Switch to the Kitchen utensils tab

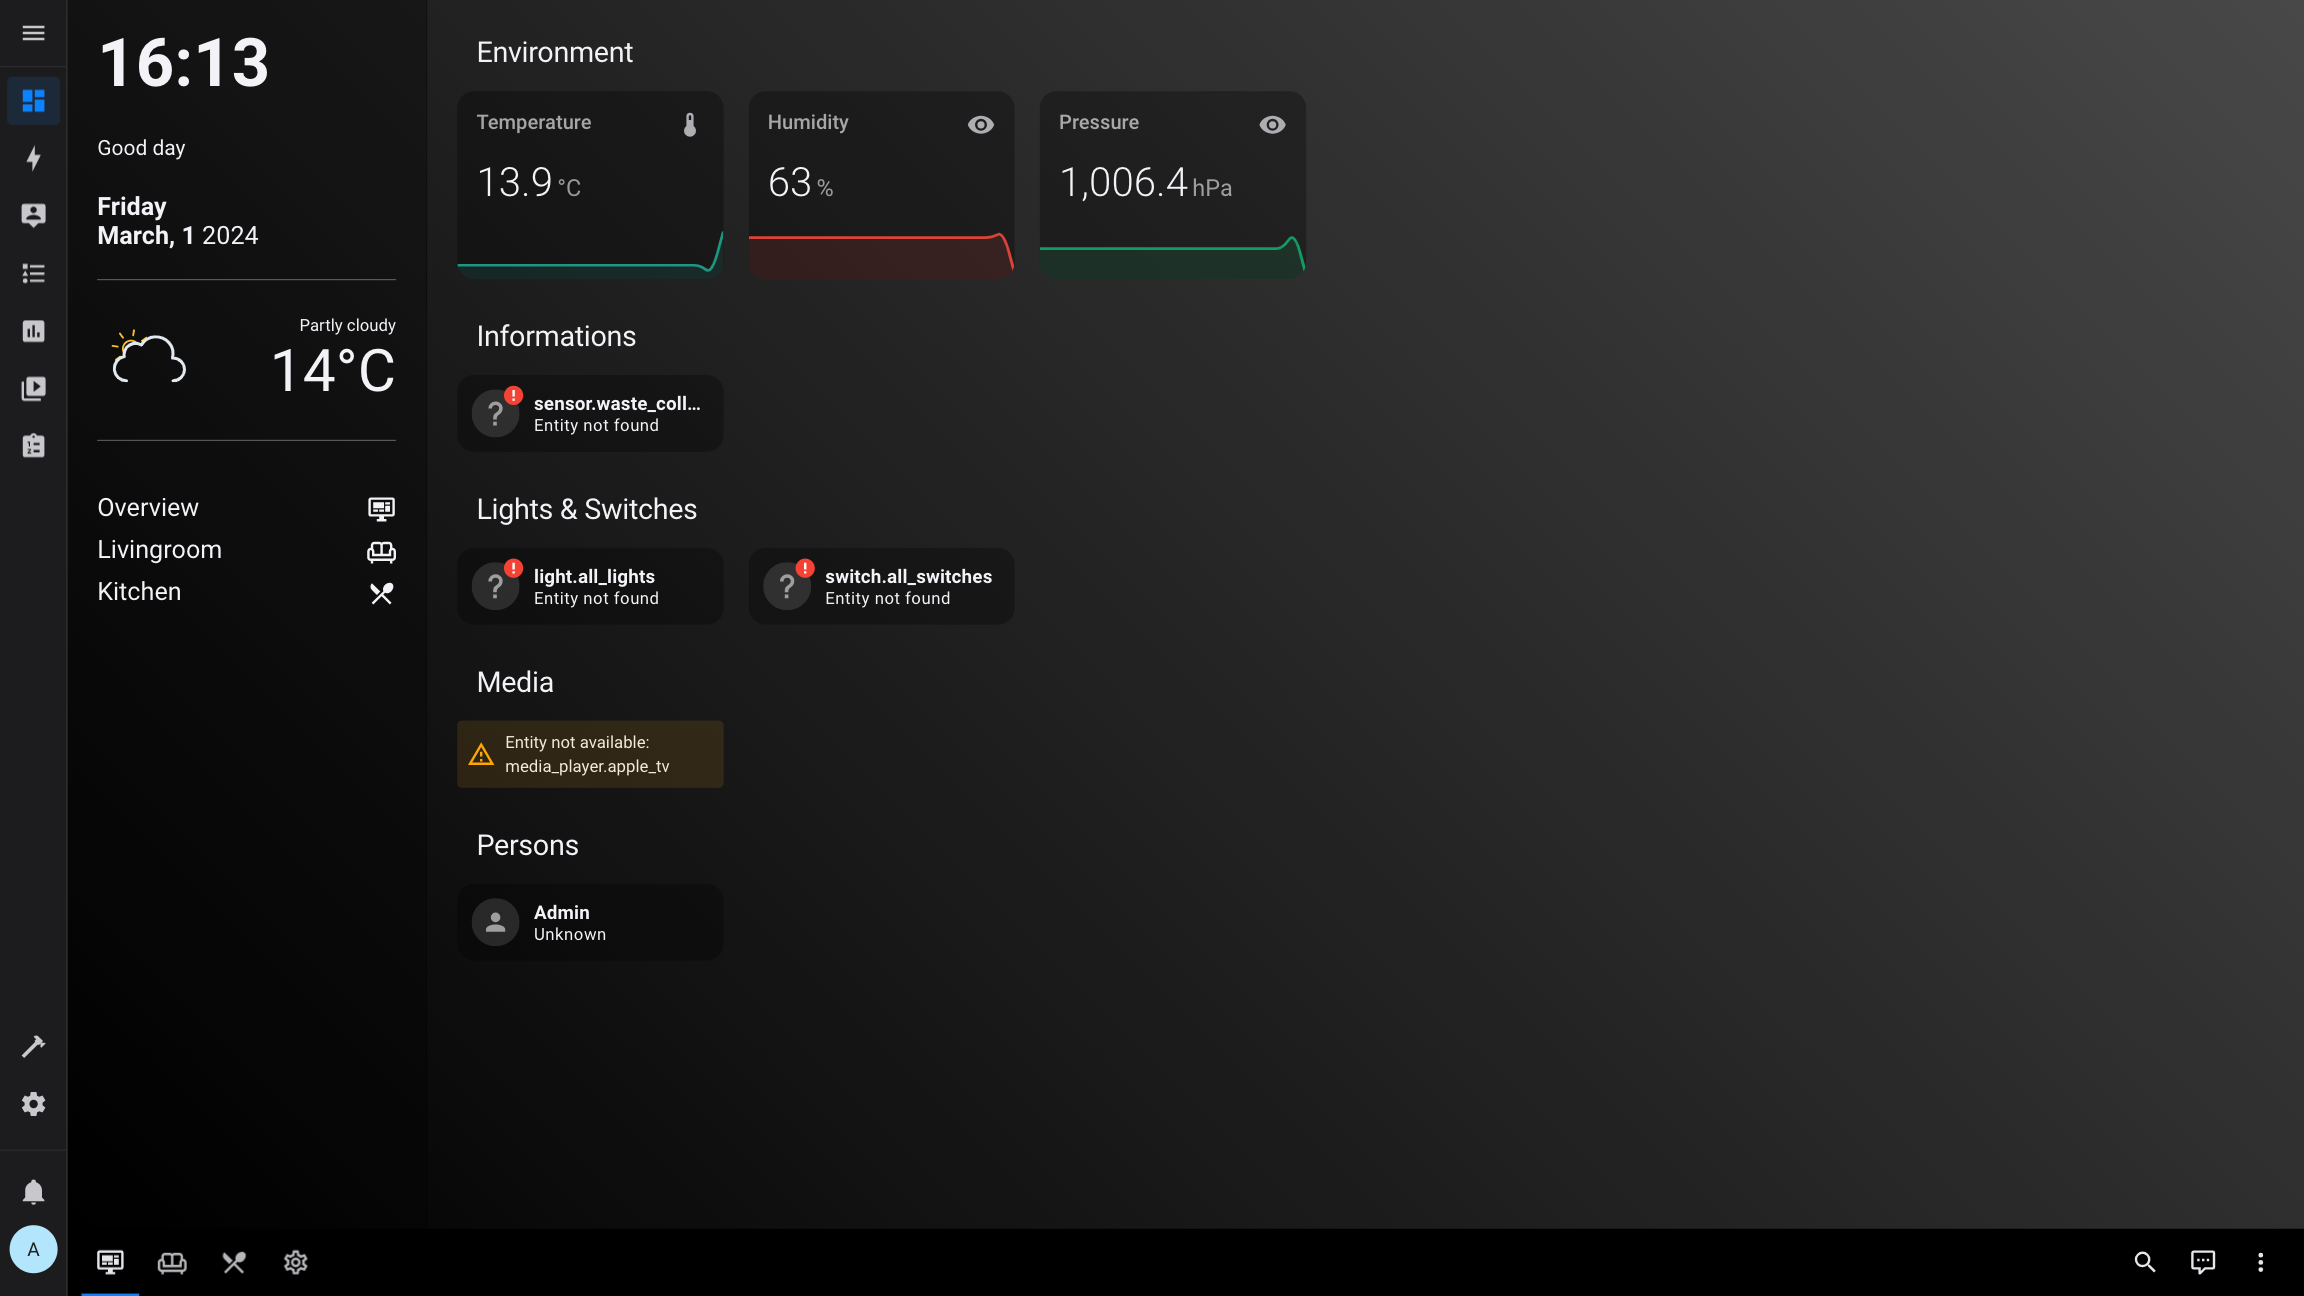click(x=234, y=1262)
